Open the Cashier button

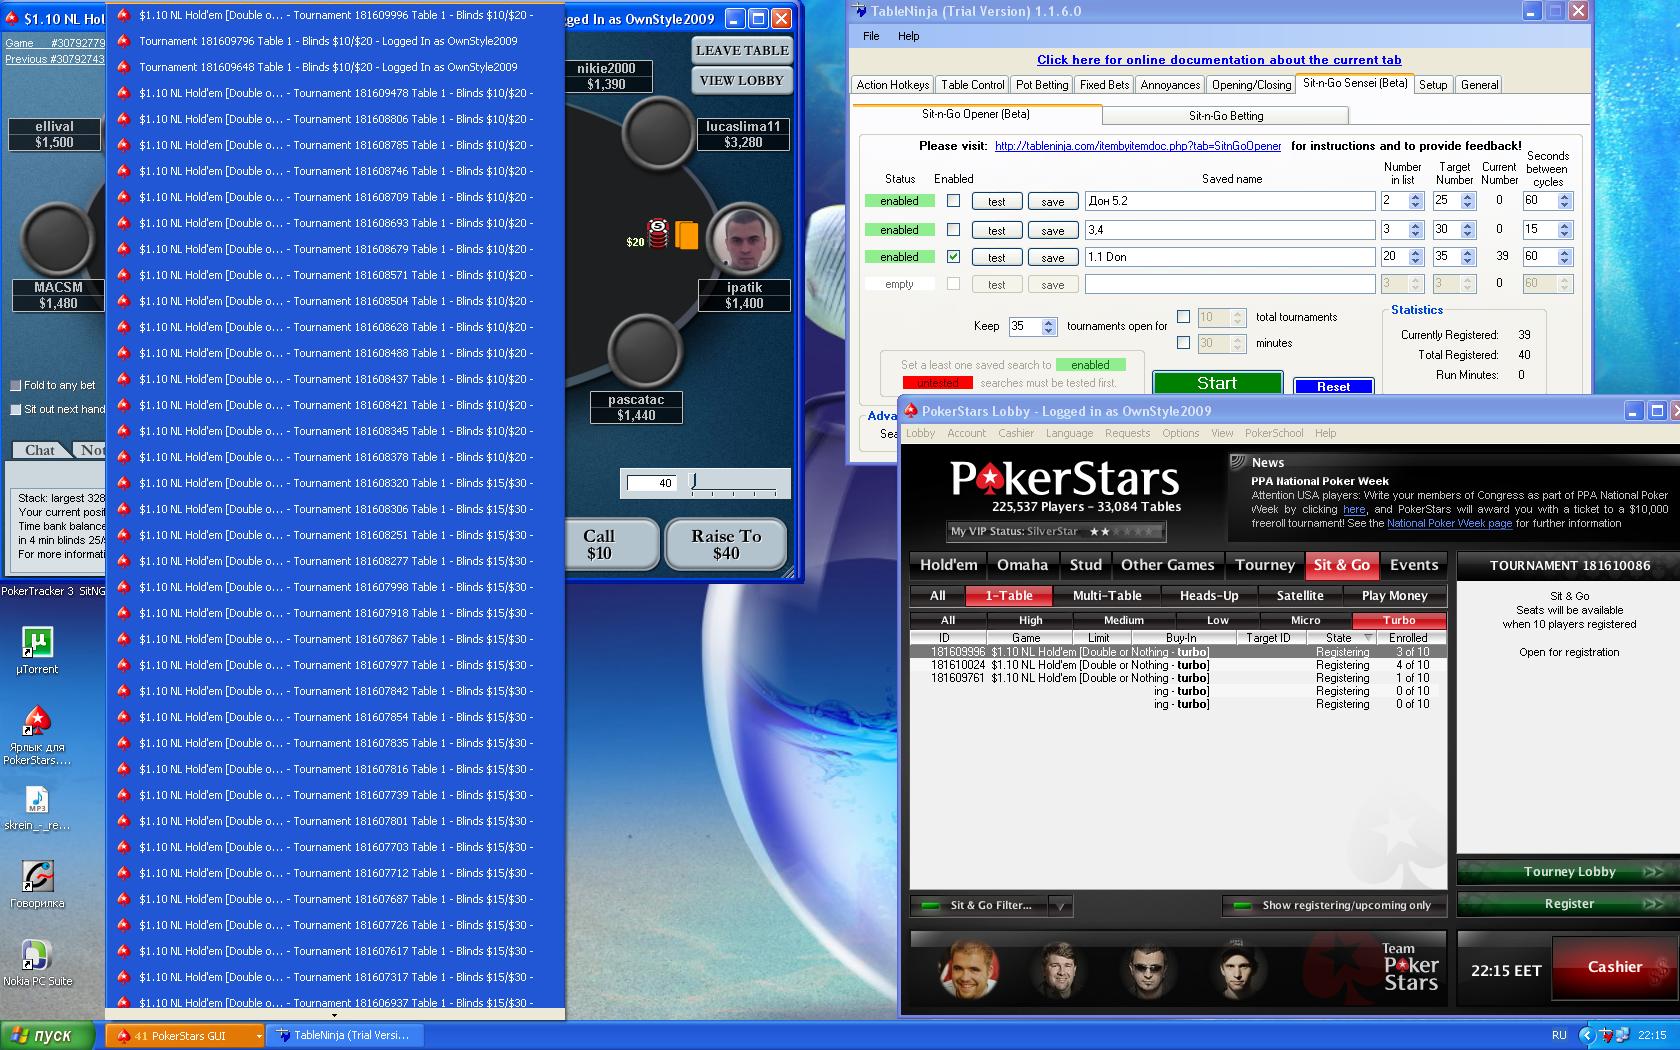(1615, 967)
